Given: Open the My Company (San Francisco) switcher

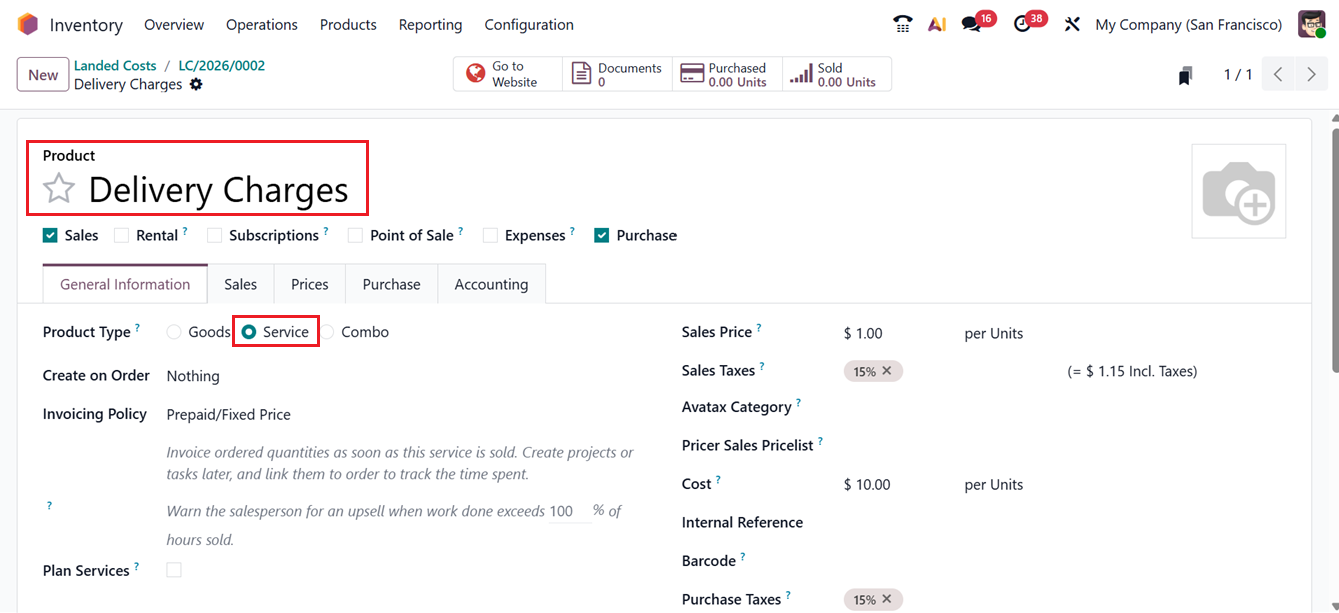Looking at the screenshot, I should click(1188, 23).
